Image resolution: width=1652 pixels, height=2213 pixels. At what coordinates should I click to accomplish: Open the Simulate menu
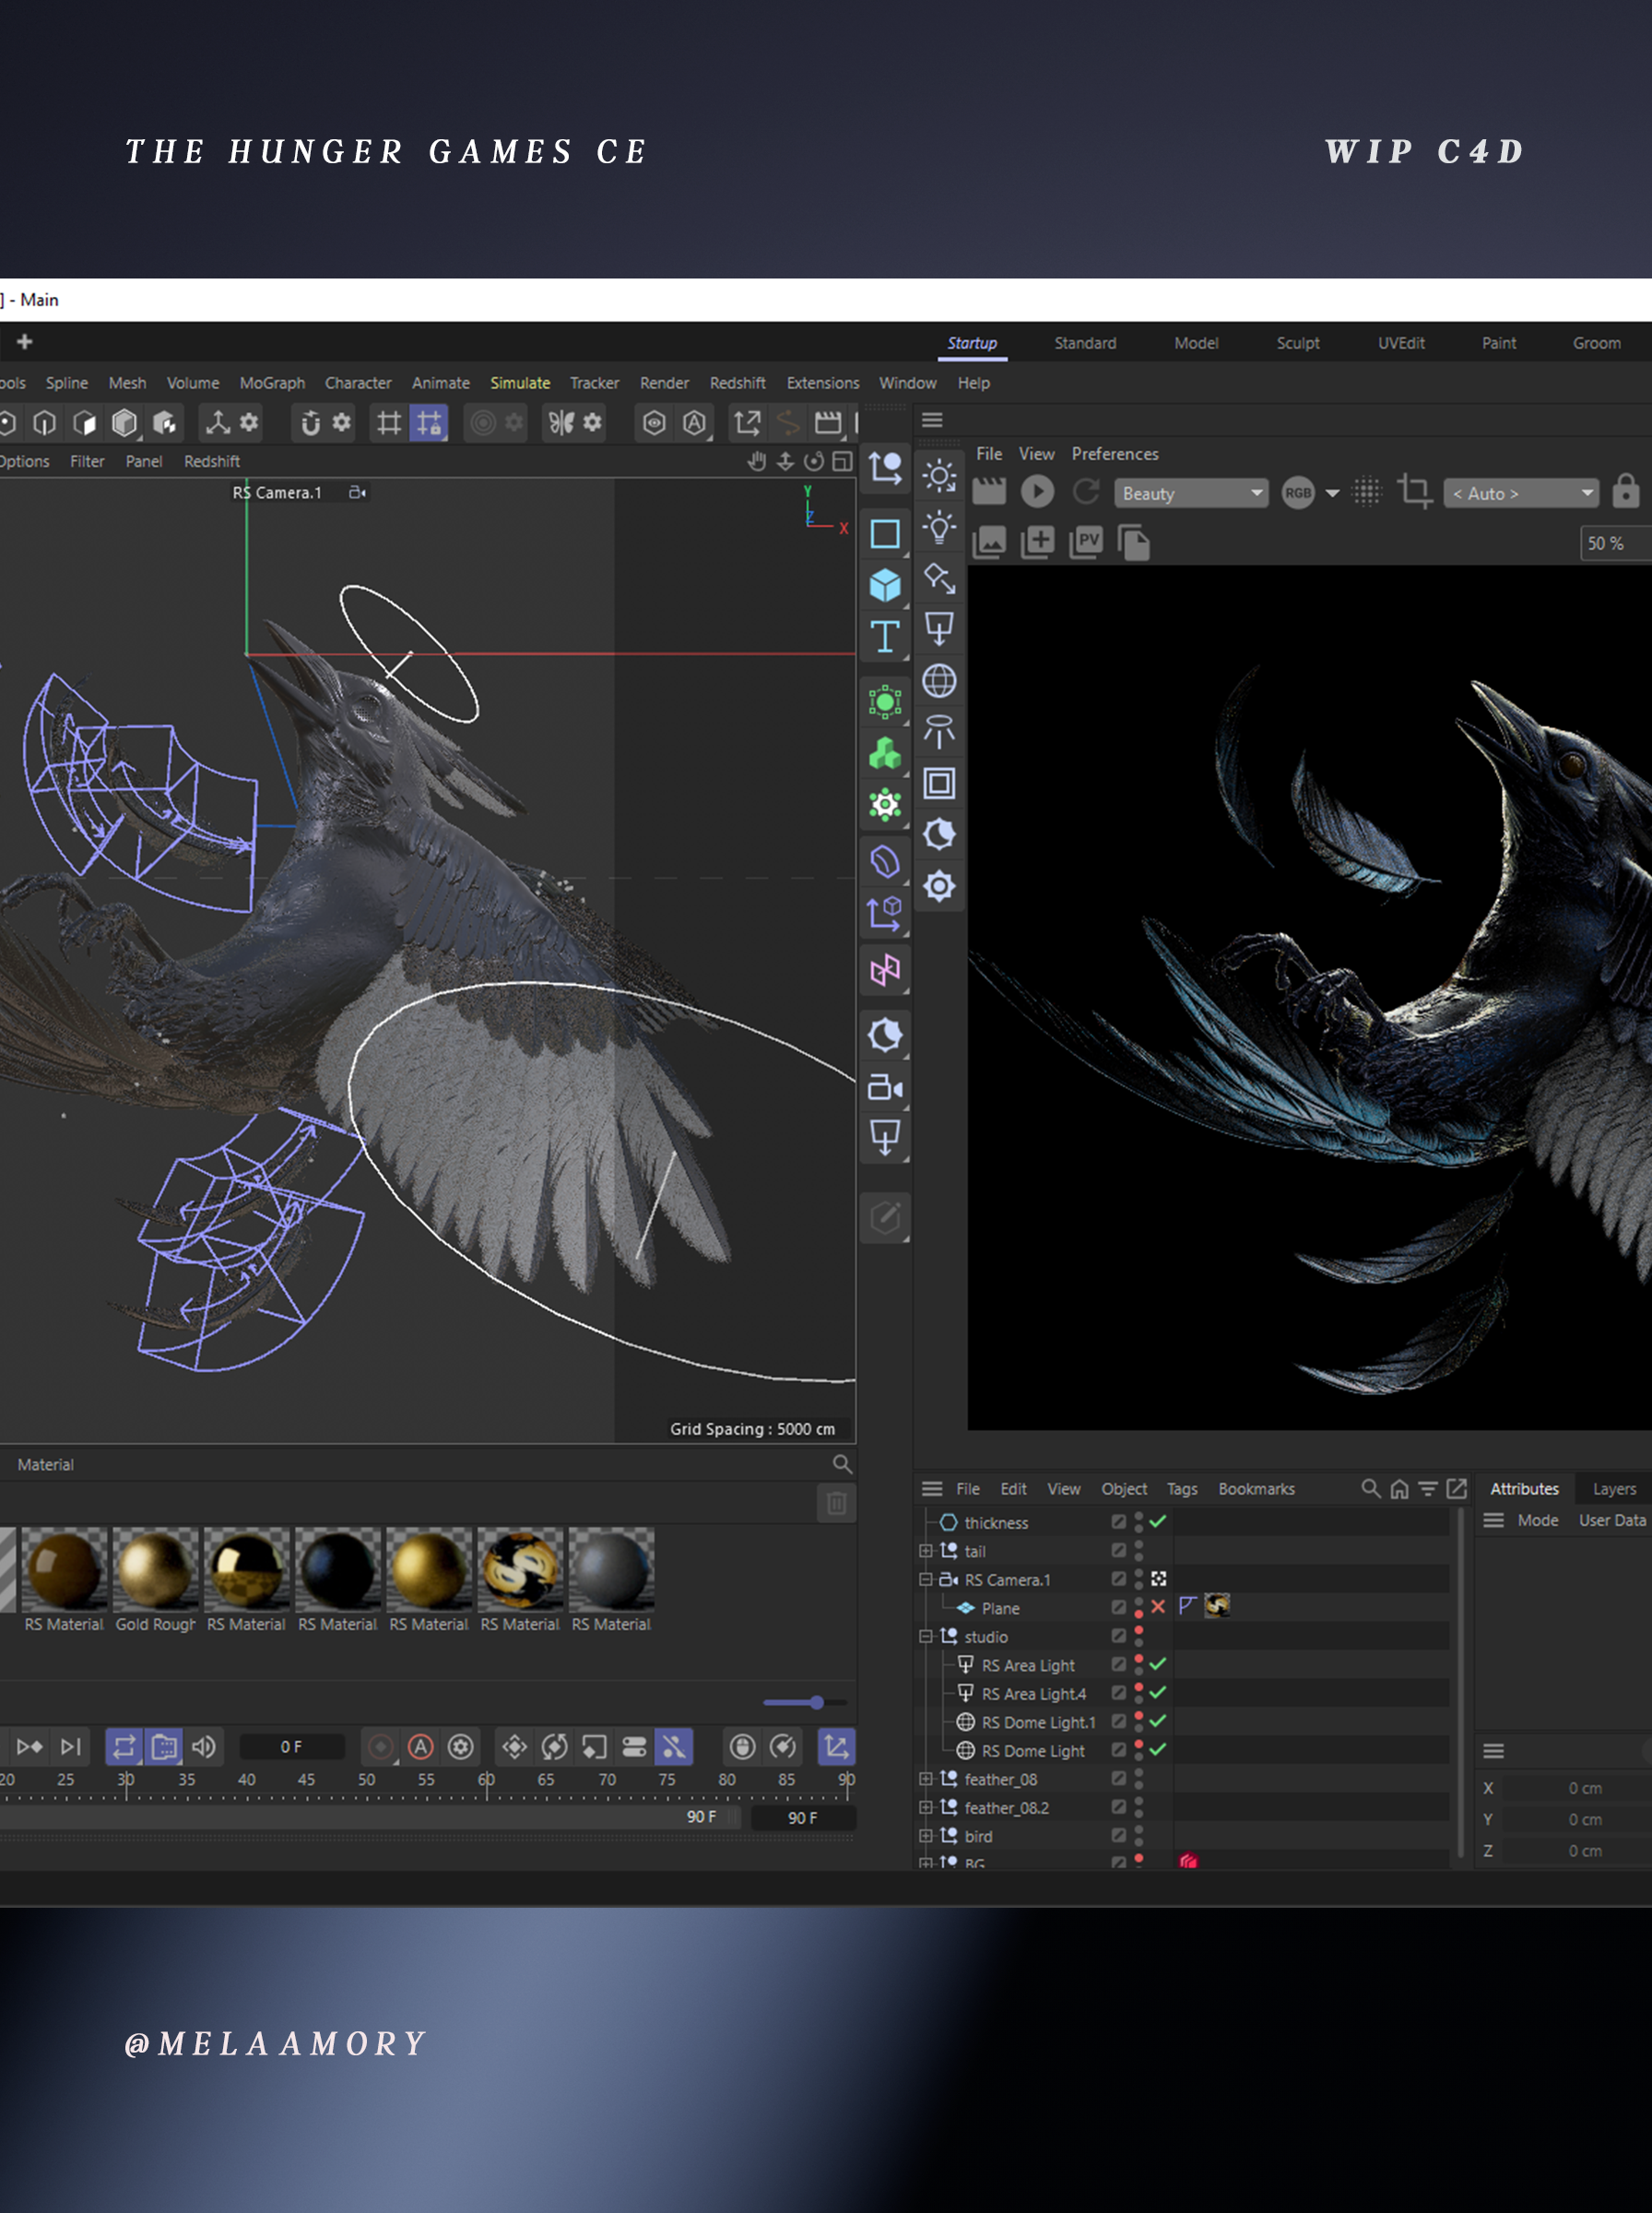click(x=520, y=383)
